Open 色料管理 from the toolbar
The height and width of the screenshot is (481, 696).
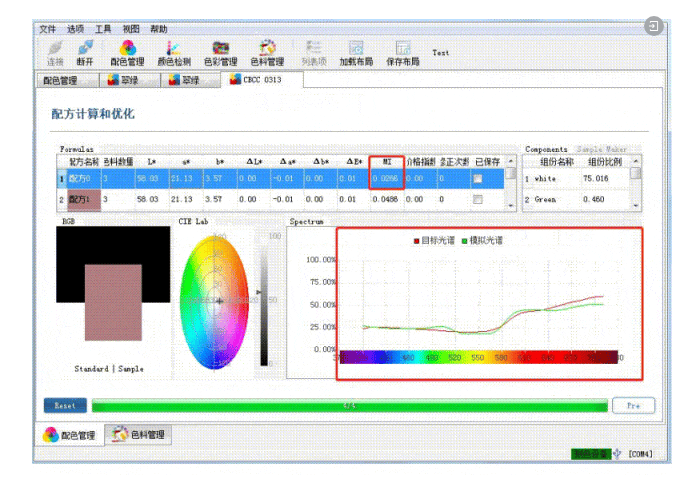pyautogui.click(x=267, y=50)
